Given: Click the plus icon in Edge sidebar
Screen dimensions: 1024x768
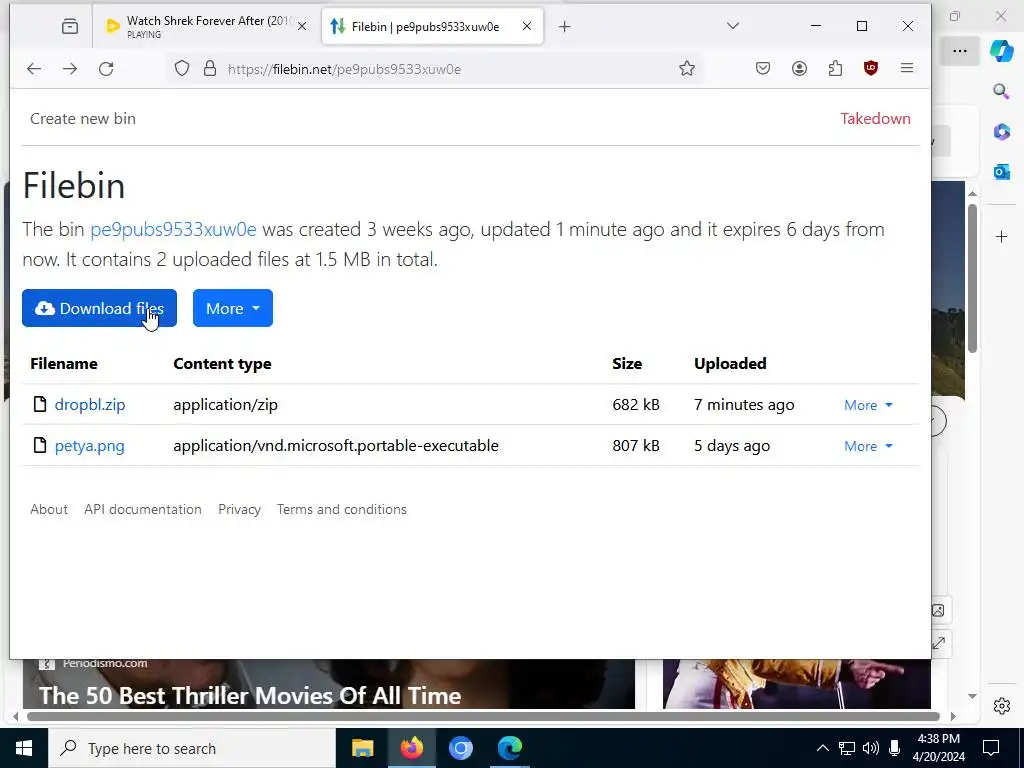Looking at the screenshot, I should click(x=1002, y=236).
